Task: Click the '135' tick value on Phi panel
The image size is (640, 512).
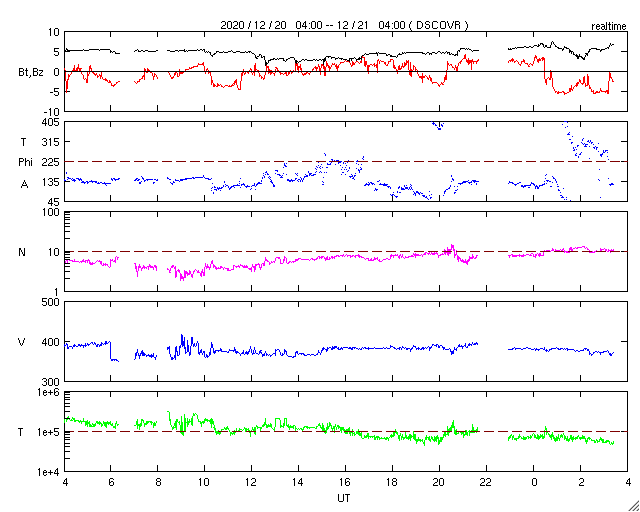Action: pyautogui.click(x=51, y=182)
